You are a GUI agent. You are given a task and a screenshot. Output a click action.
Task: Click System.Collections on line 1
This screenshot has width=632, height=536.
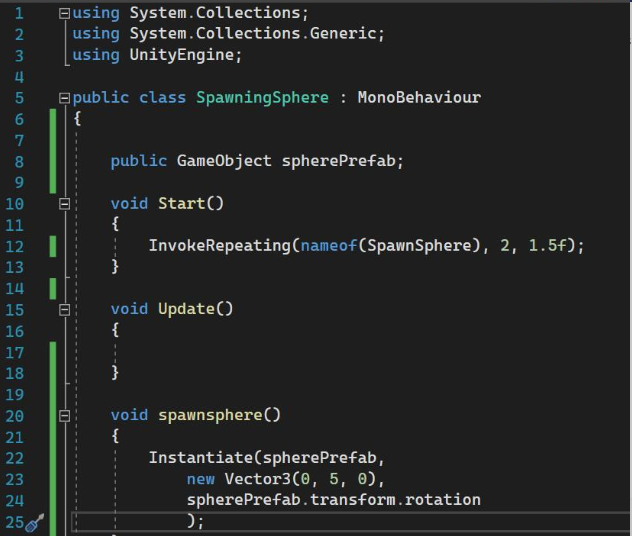click(215, 13)
